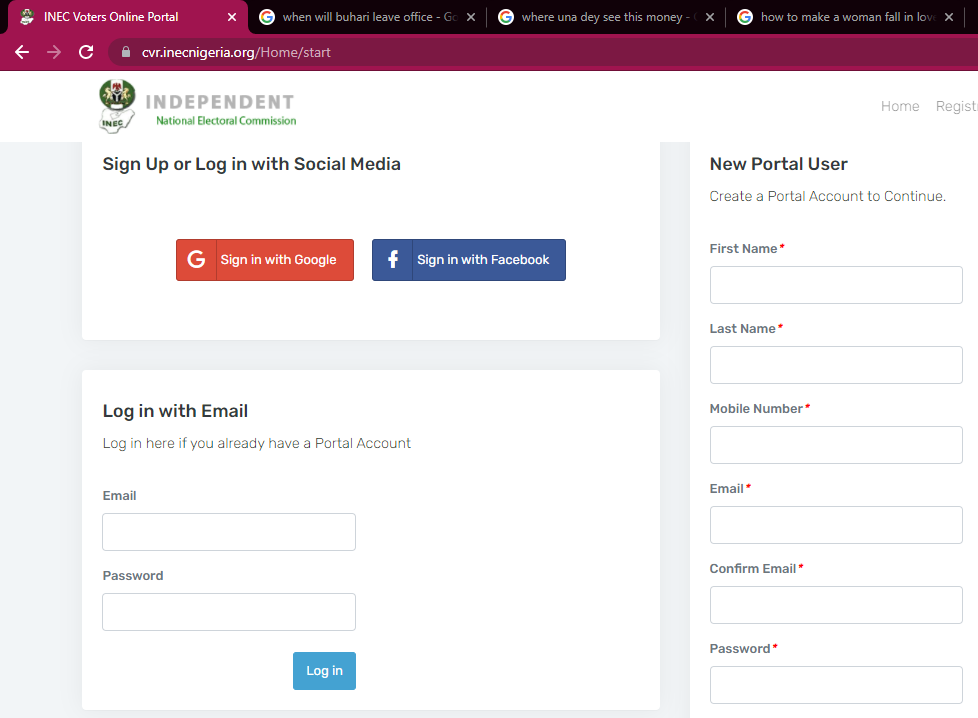Sign in with Google button
This screenshot has height=718, width=978.
pos(265,260)
